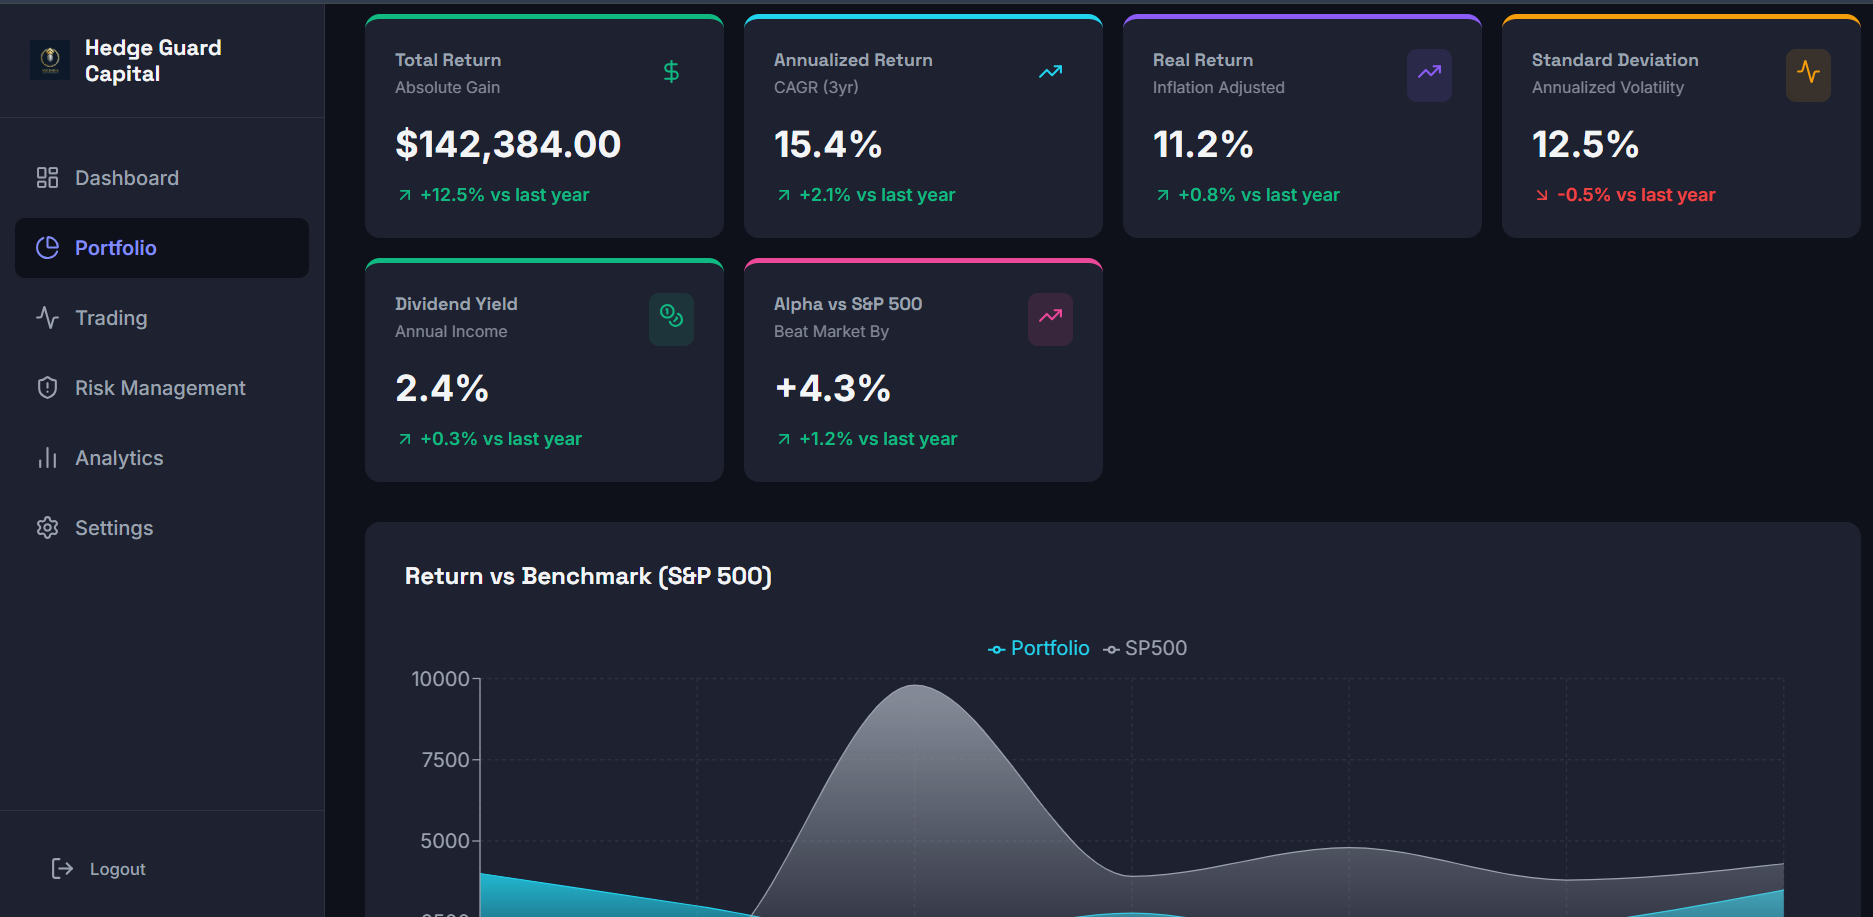Toggle the Portfolio series in chart legend
The height and width of the screenshot is (917, 1873).
pyautogui.click(x=1039, y=648)
